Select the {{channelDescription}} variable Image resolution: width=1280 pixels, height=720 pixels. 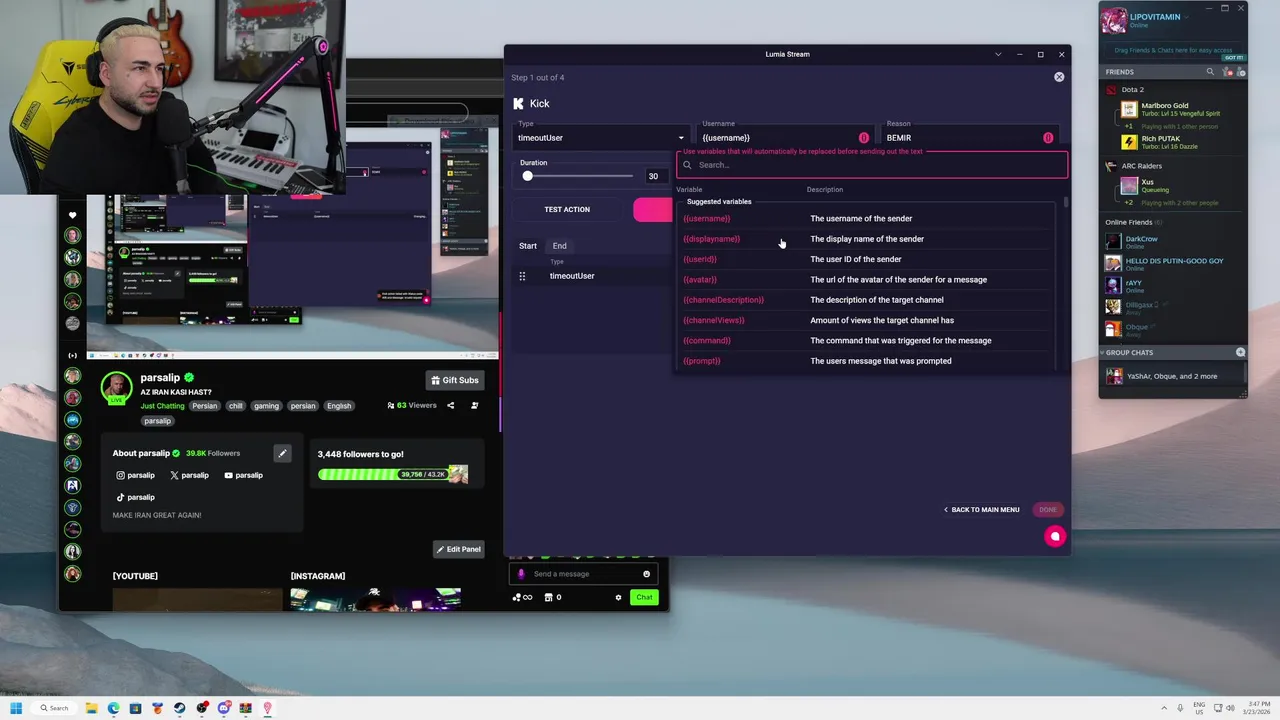click(x=724, y=300)
